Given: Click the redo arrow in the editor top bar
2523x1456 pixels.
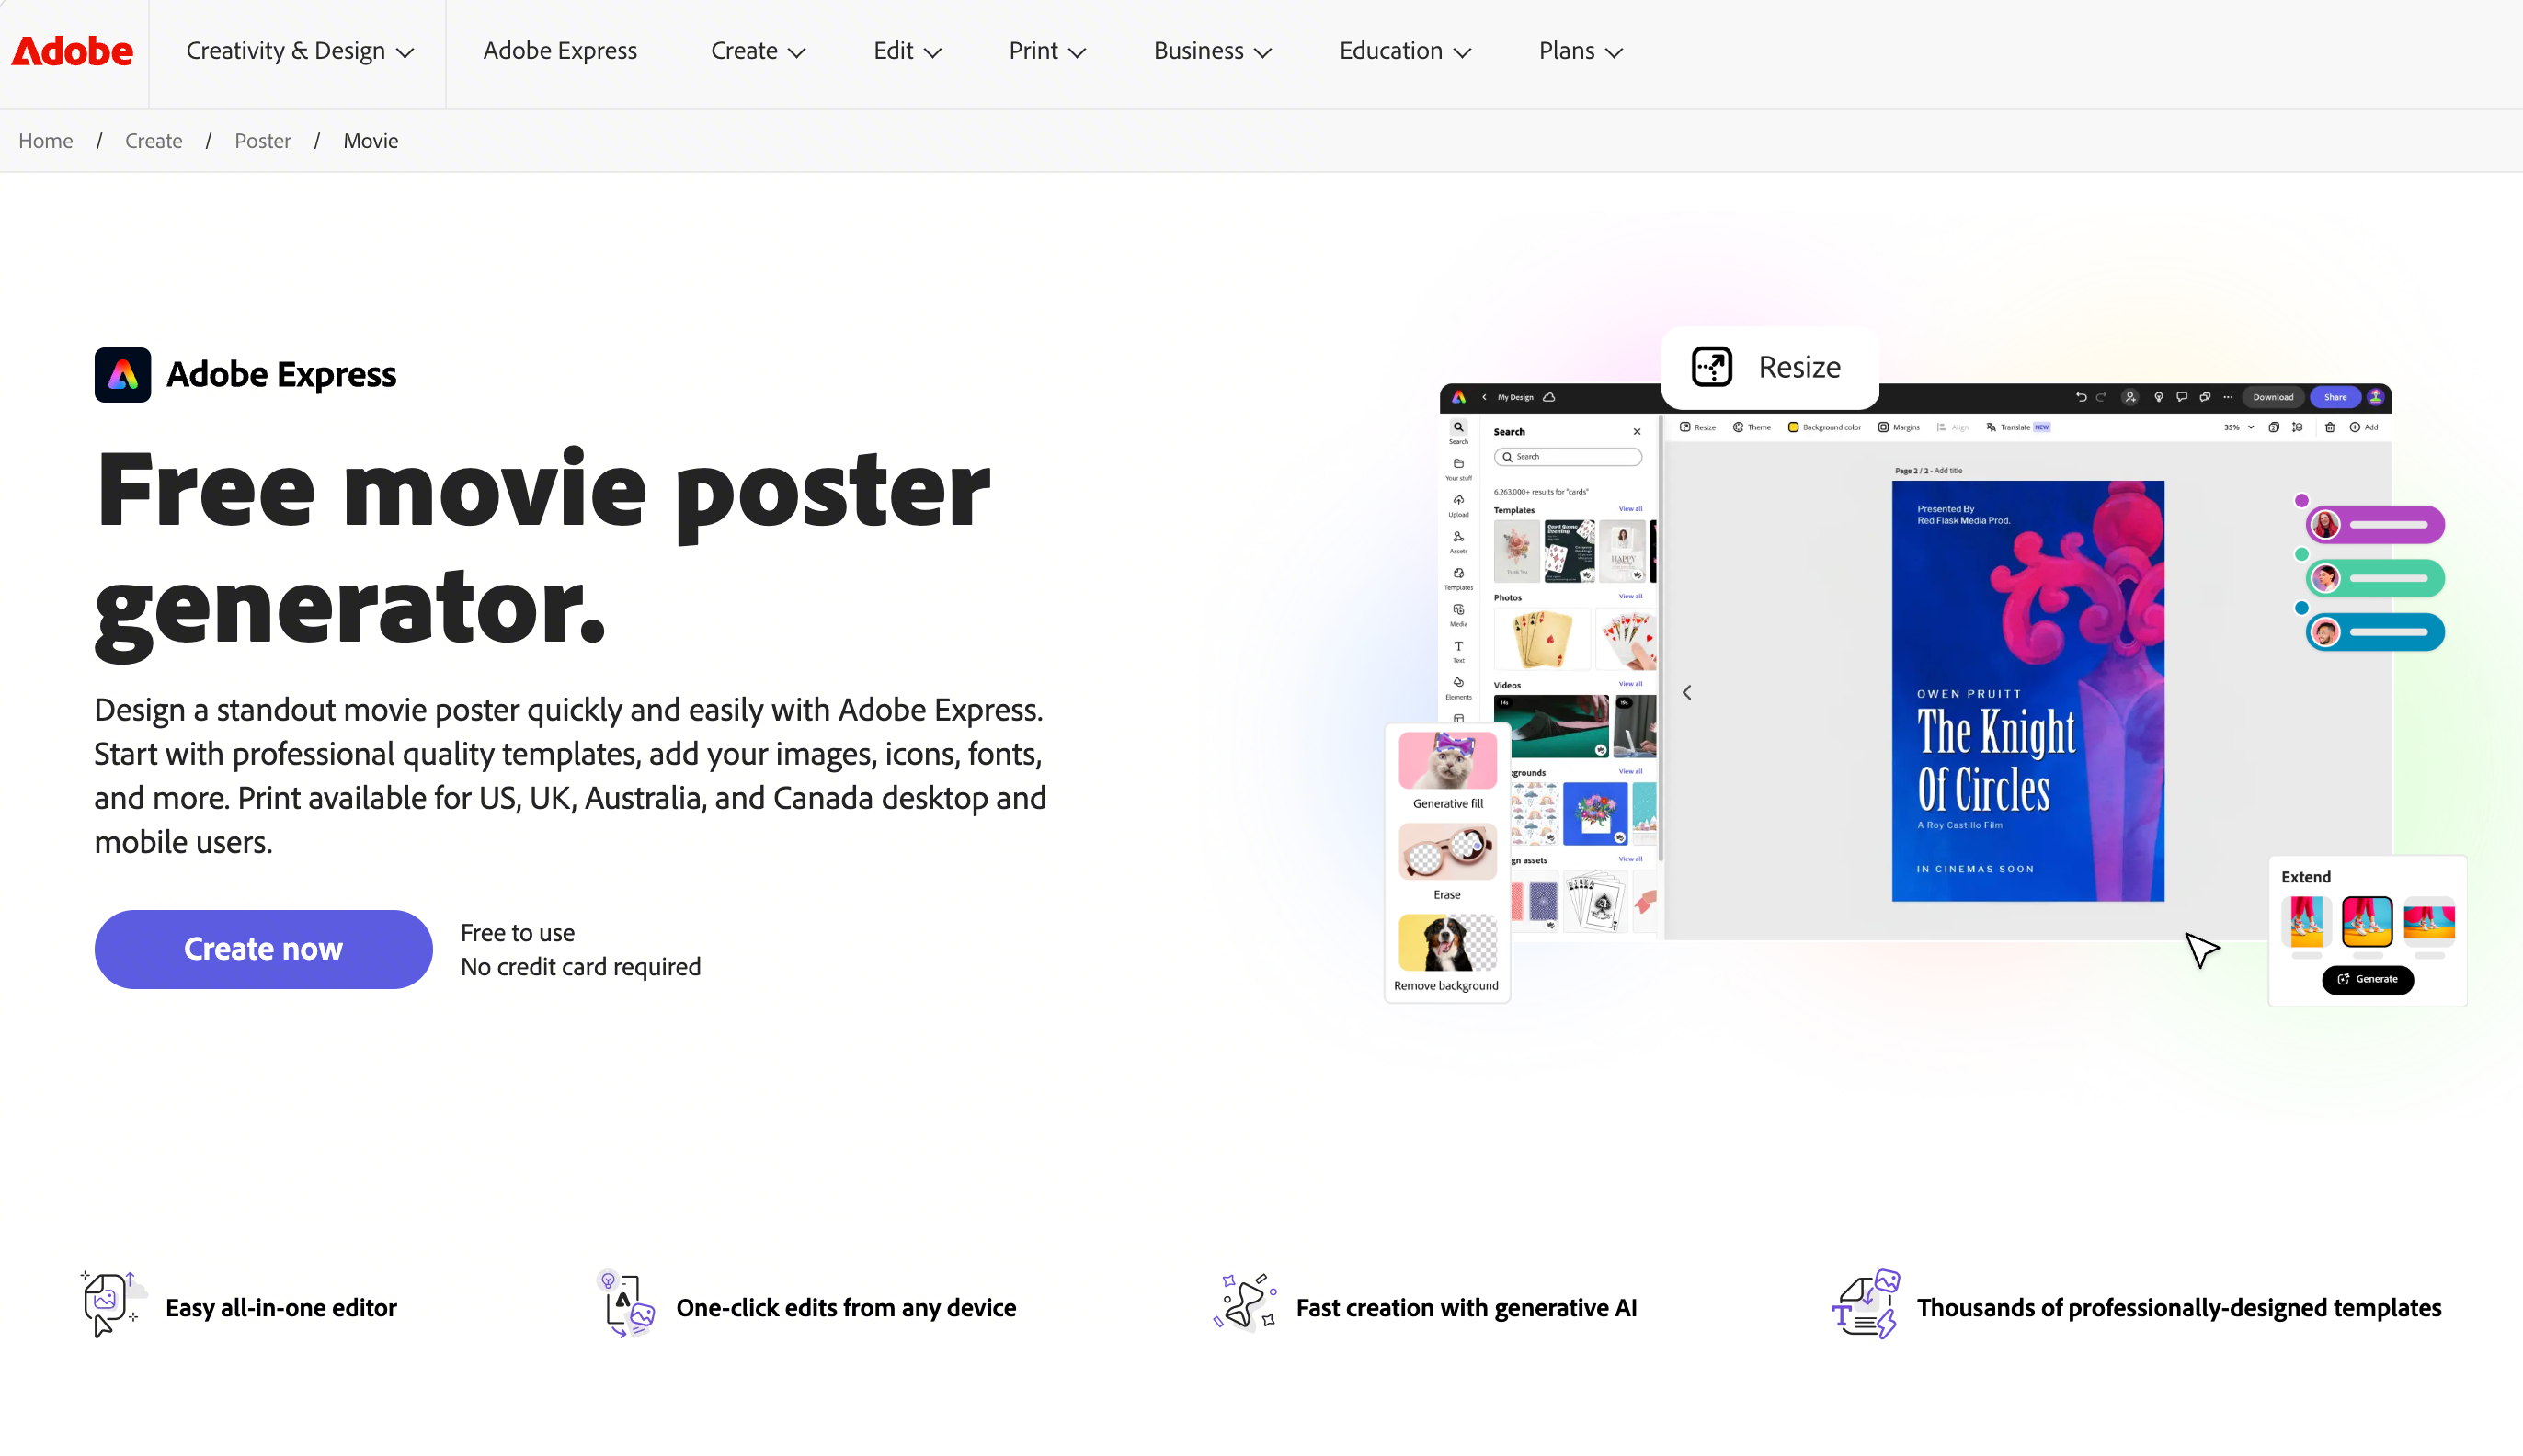Looking at the screenshot, I should (x=2101, y=397).
